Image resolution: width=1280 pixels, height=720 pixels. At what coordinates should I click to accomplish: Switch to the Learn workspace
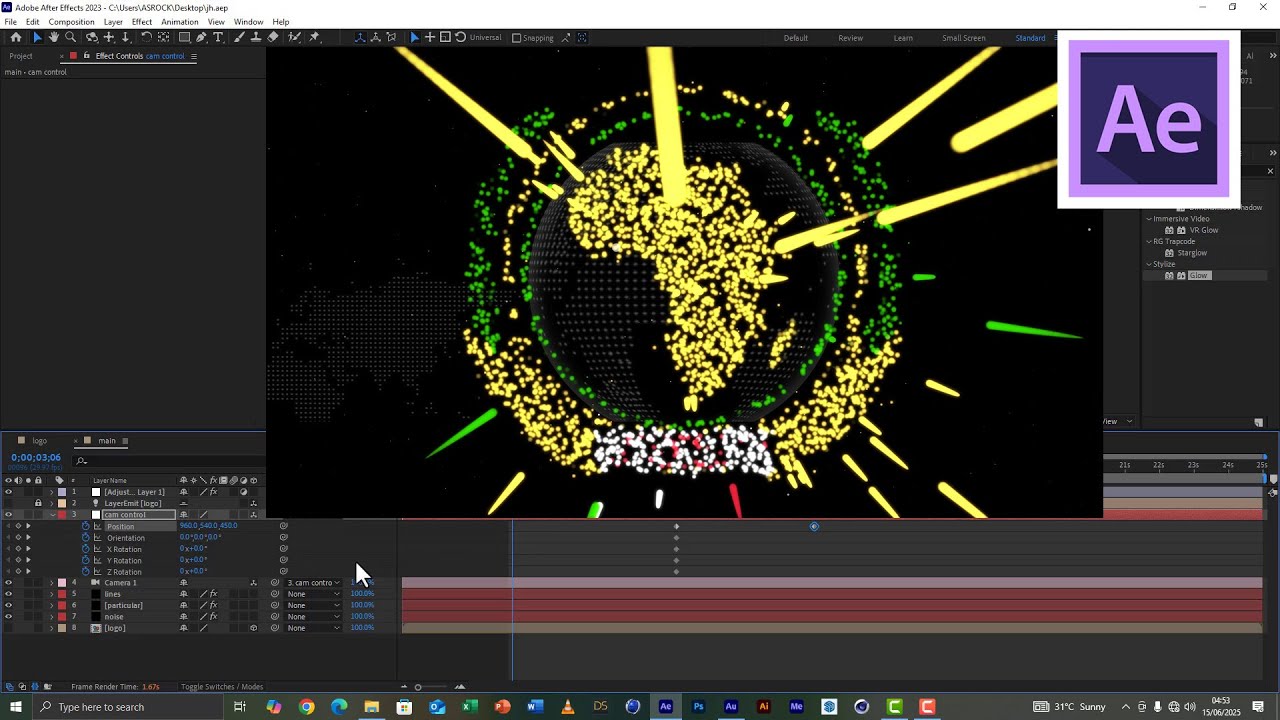click(x=903, y=38)
